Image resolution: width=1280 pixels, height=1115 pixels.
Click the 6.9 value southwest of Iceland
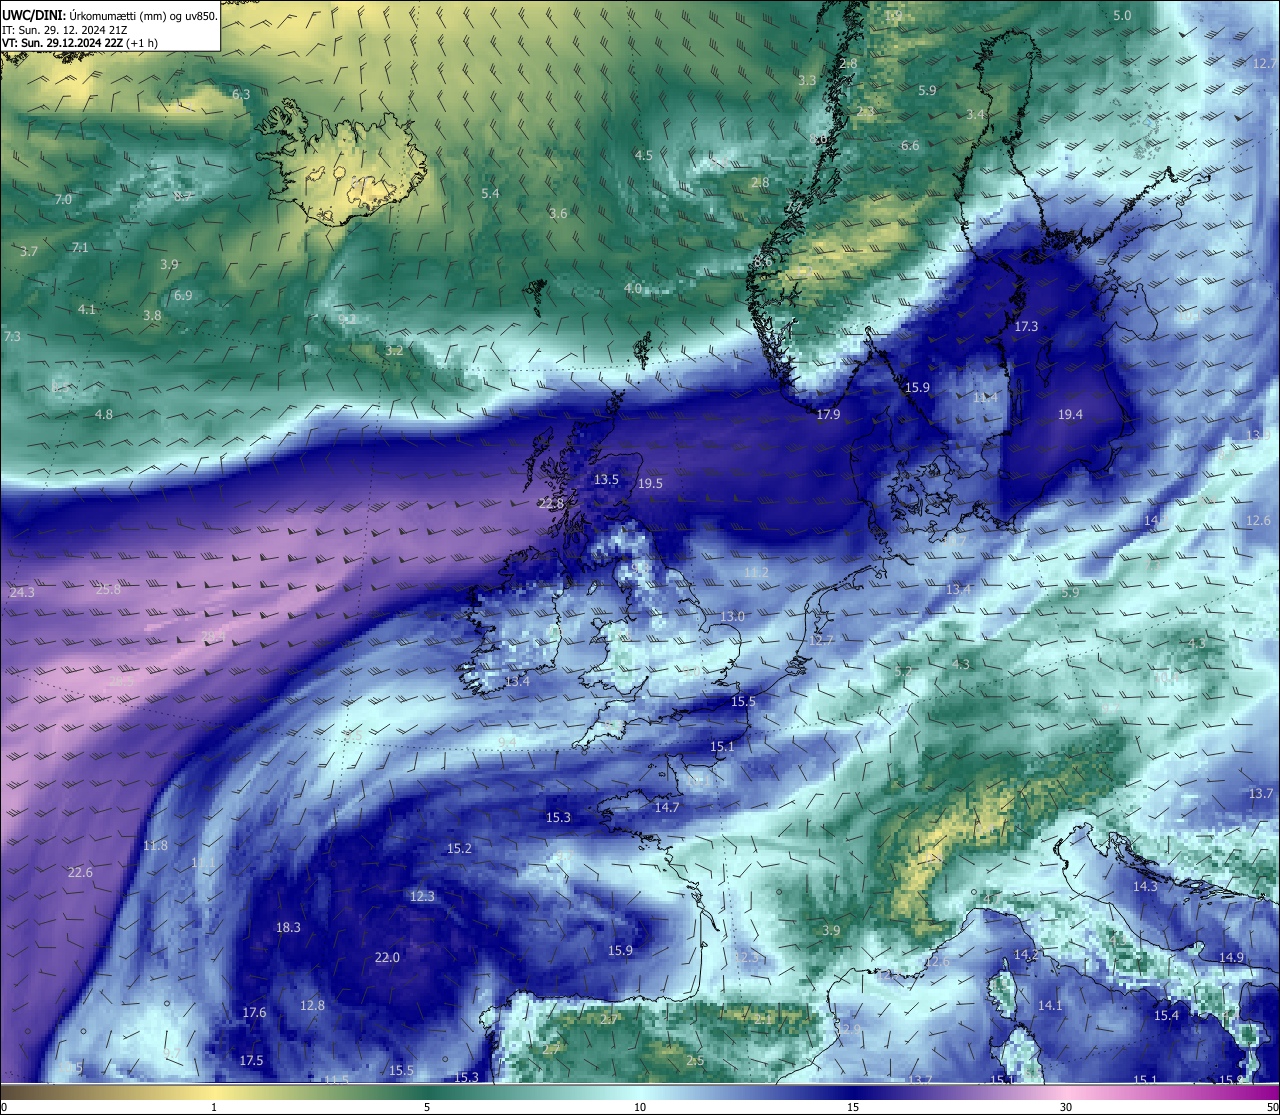182,295
